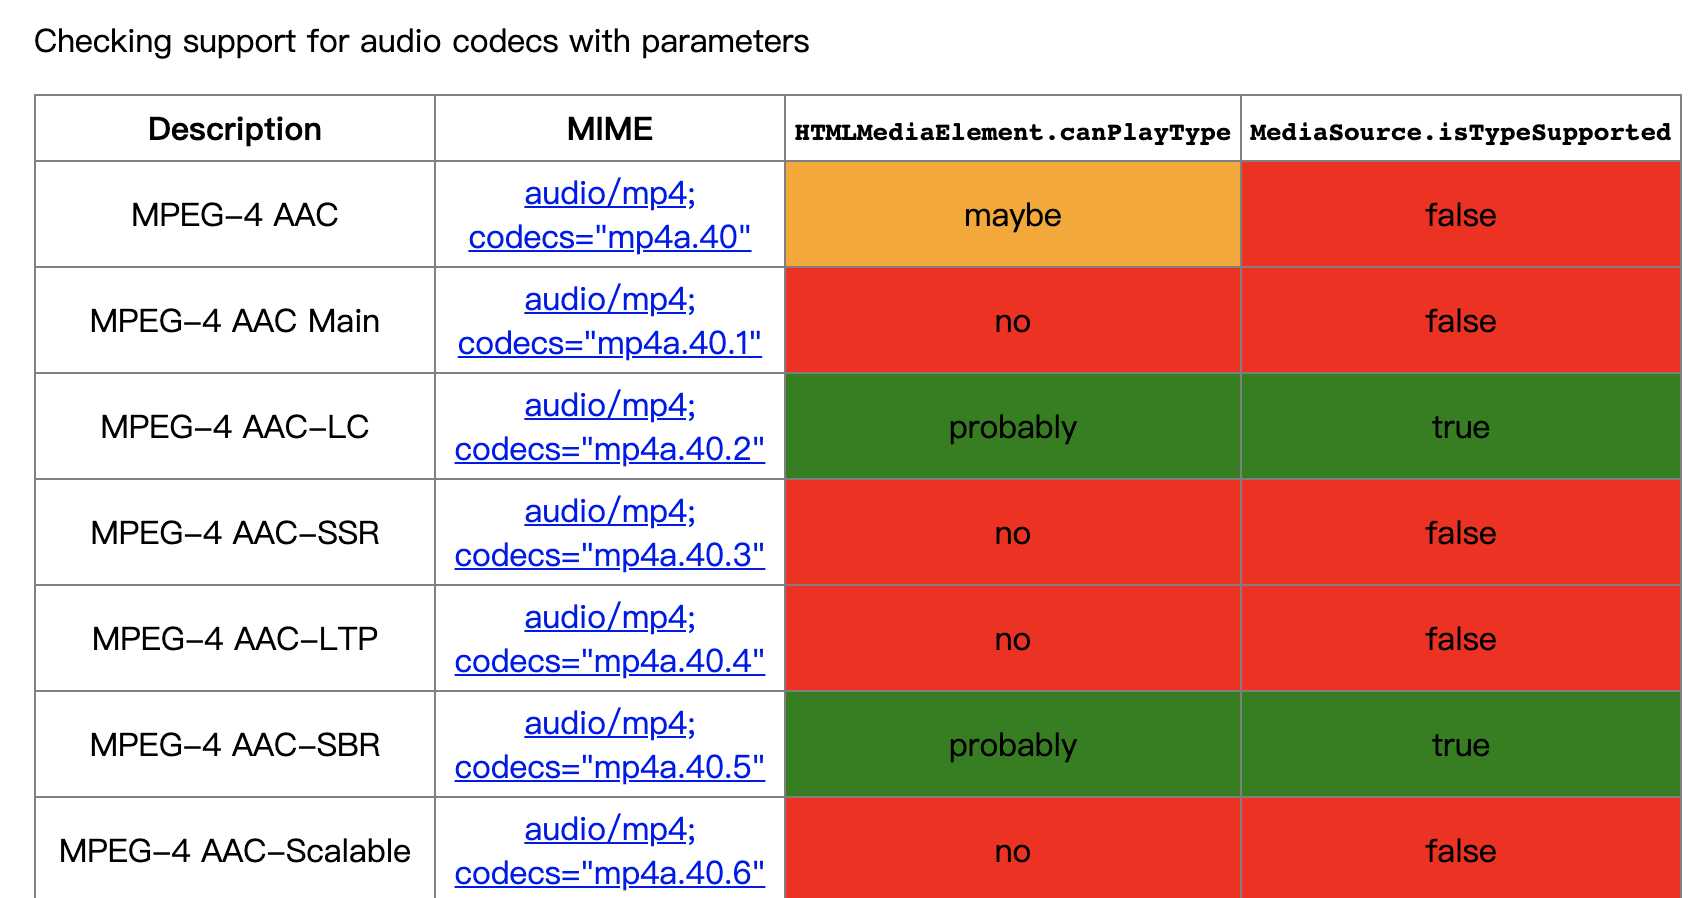Screen dimensions: 1696x898
Task: Visit the codecs="mp4a.40.4" AAC-LTP link
Action: pyautogui.click(x=609, y=639)
